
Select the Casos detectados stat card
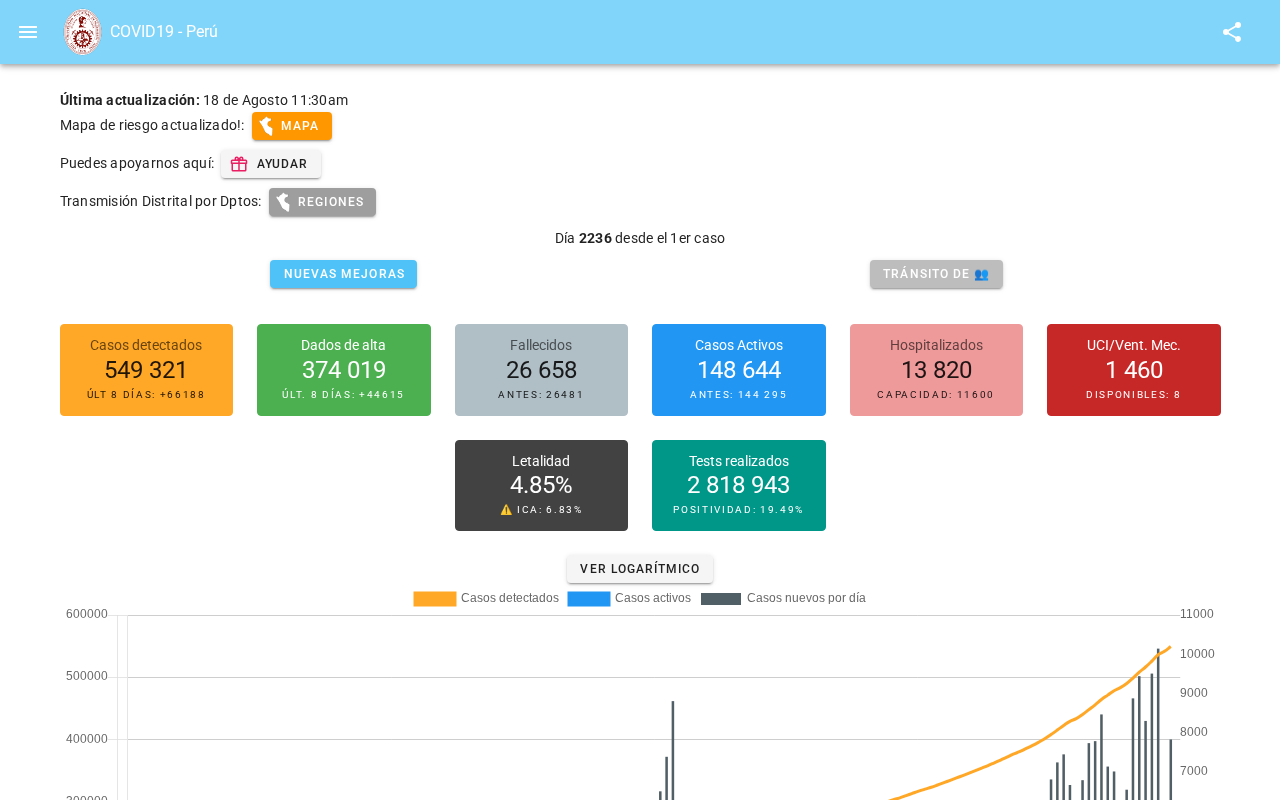(146, 370)
